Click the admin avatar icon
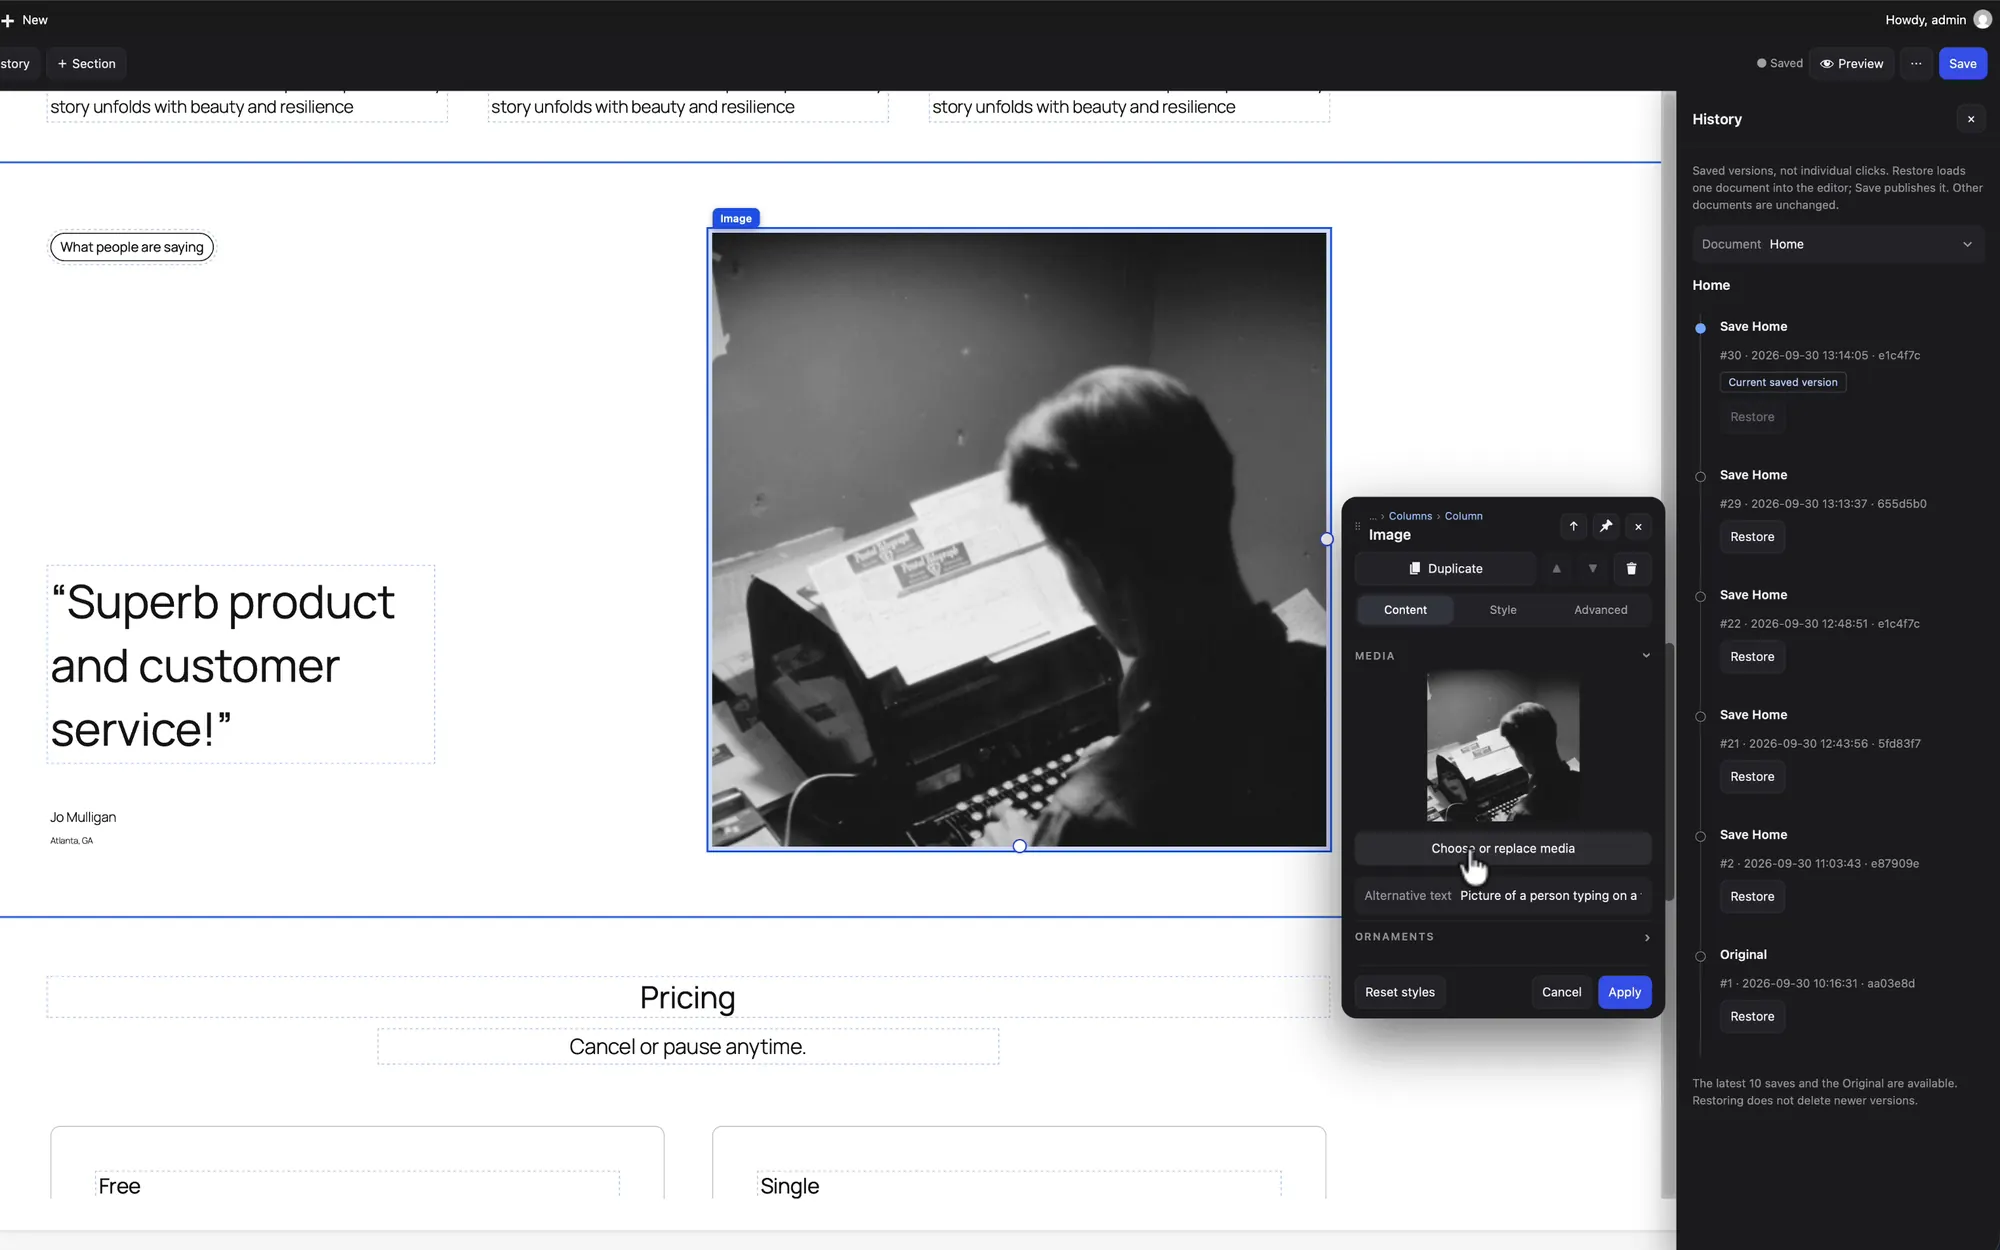This screenshot has height=1250, width=2000. point(1982,20)
